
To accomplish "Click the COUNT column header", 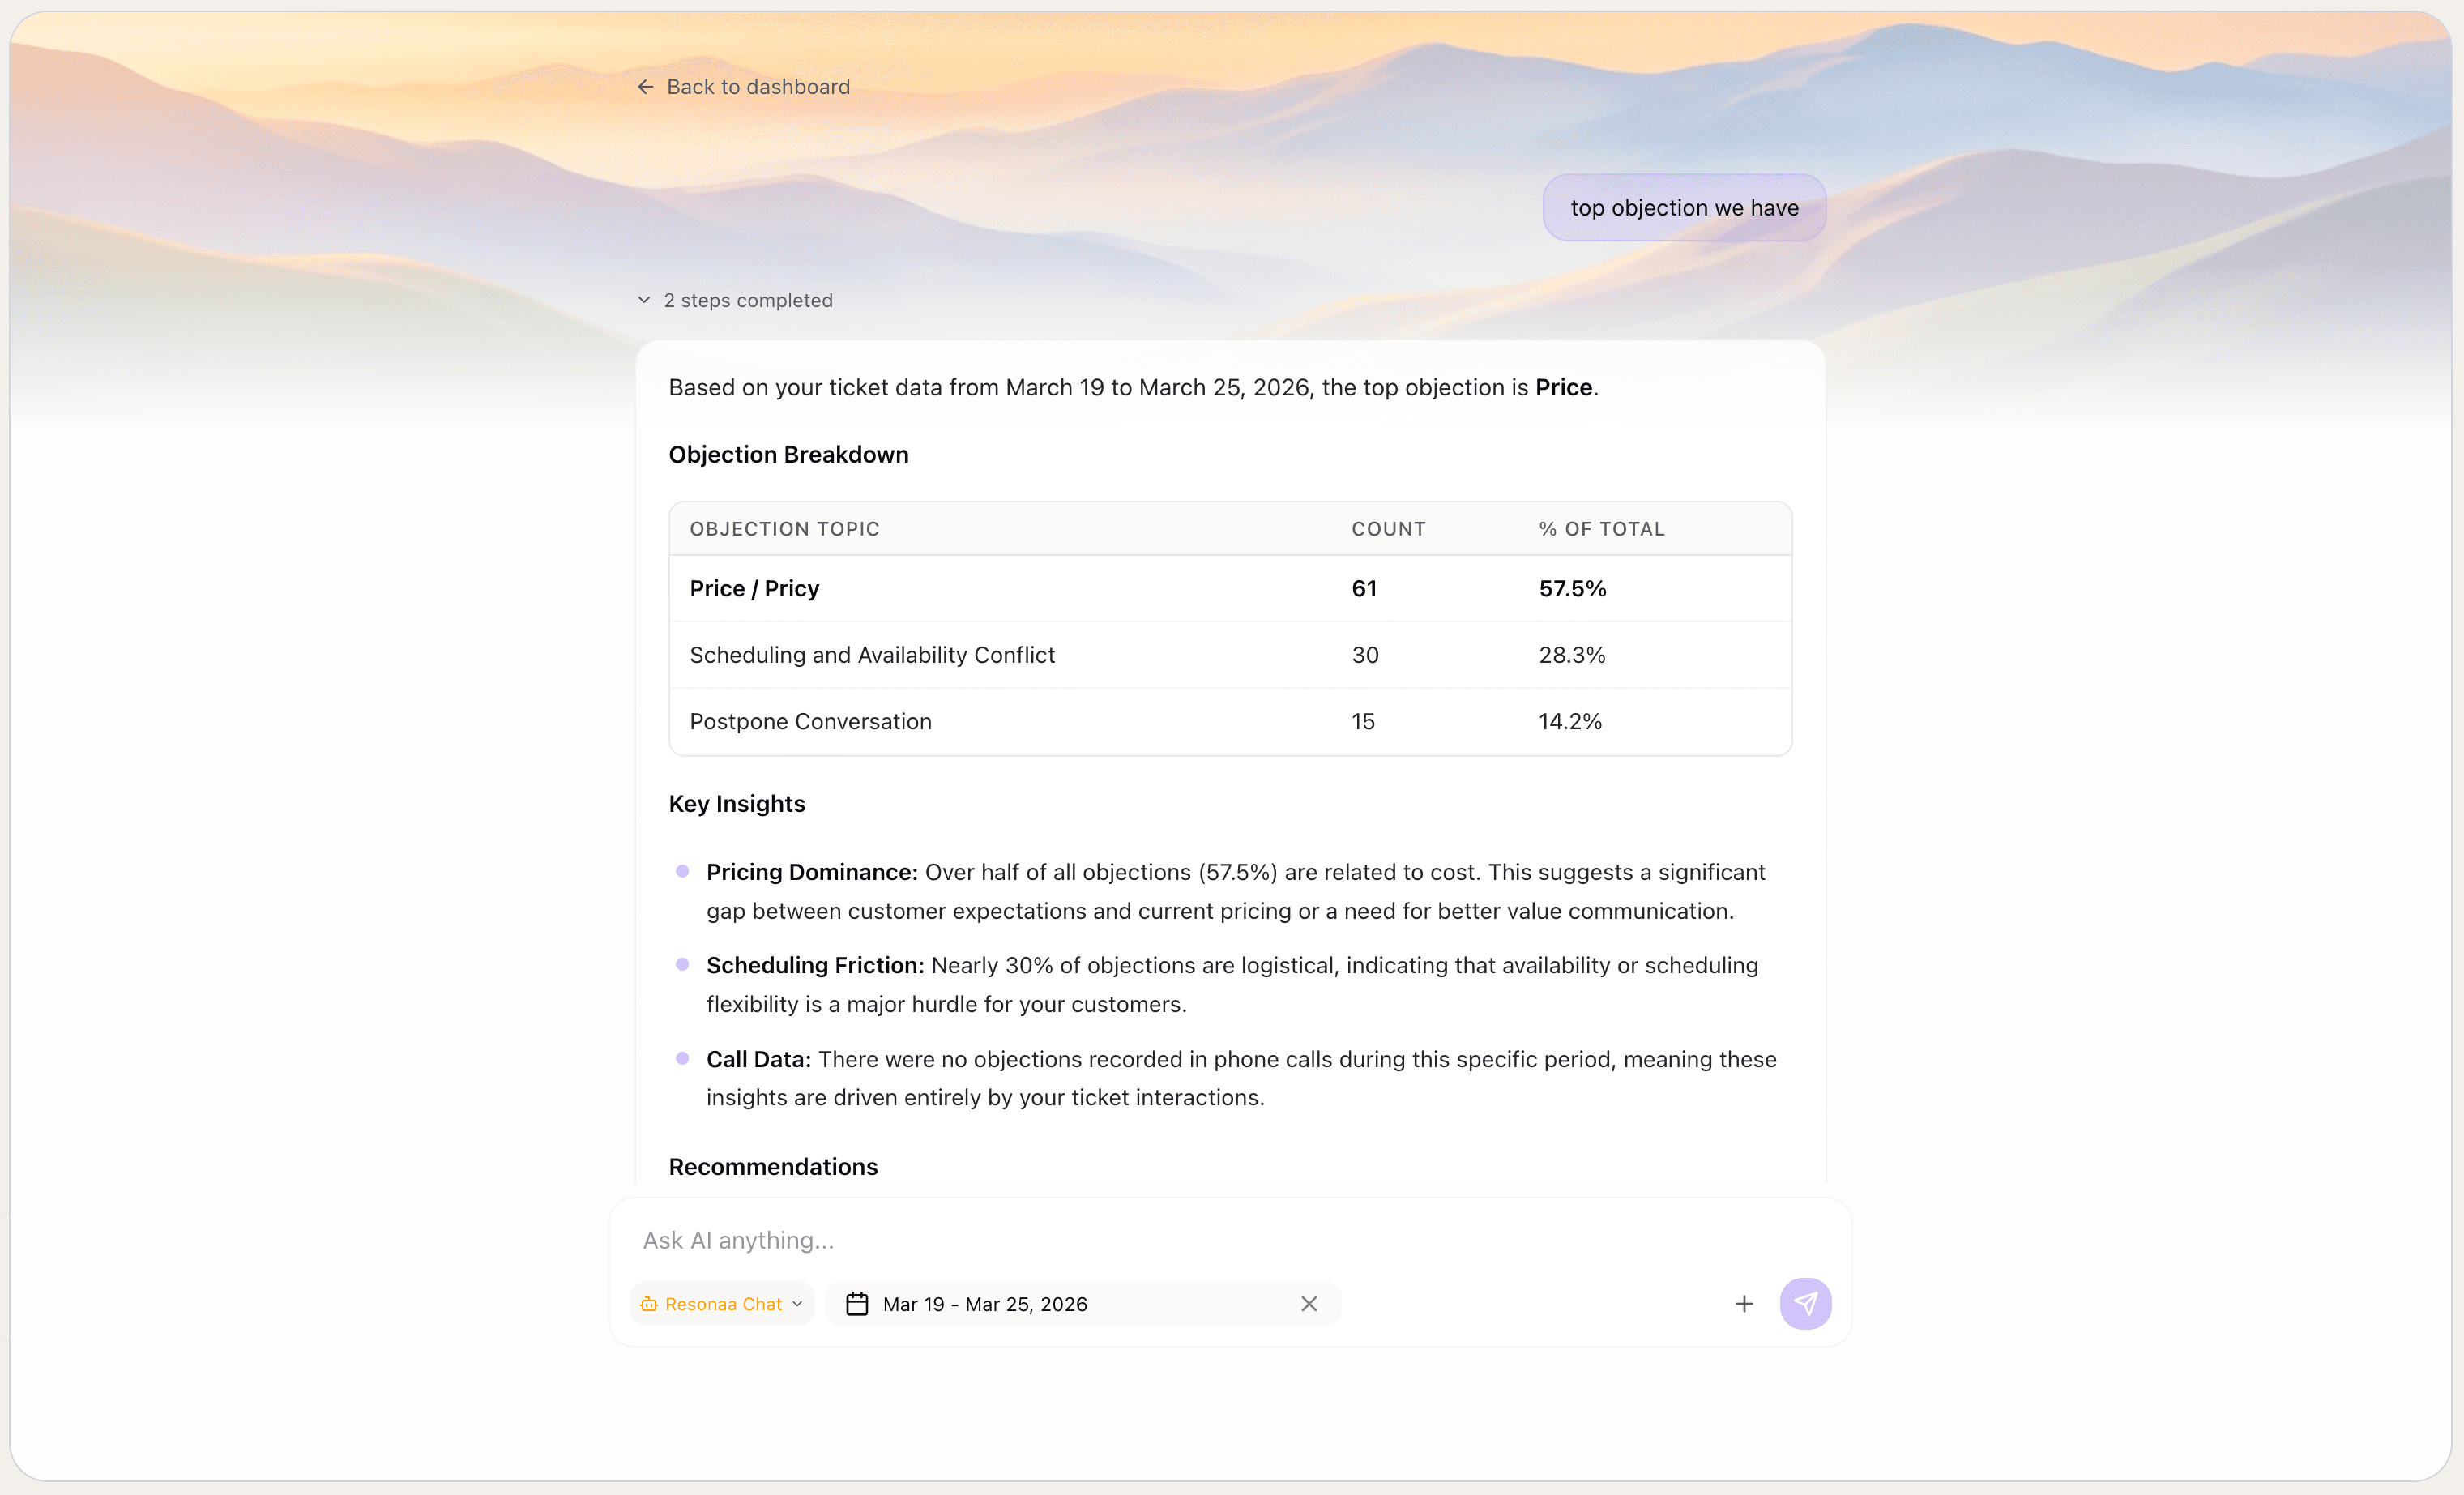I will [1388, 529].
